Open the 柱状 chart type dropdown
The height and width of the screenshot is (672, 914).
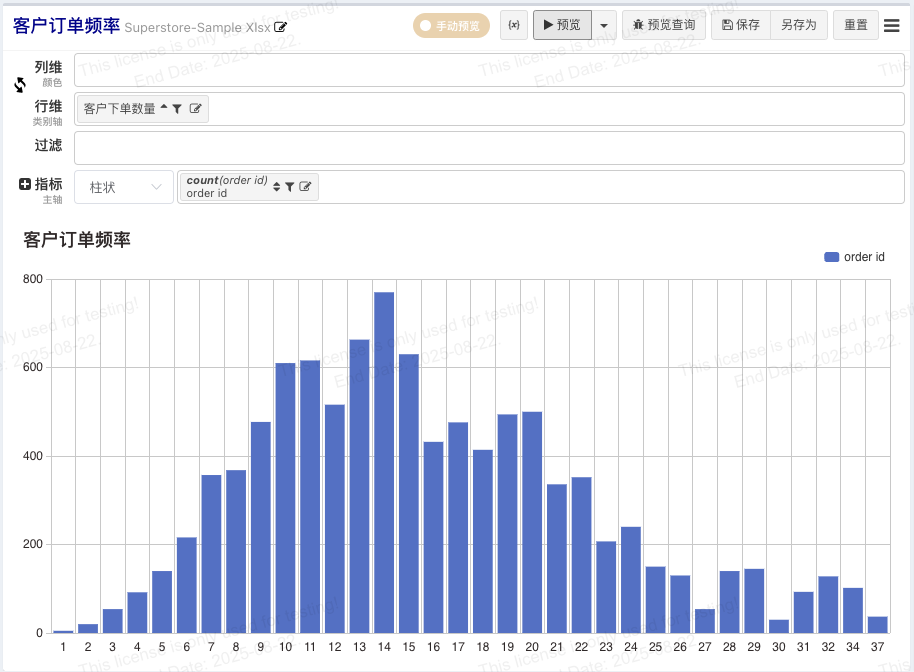(125, 187)
